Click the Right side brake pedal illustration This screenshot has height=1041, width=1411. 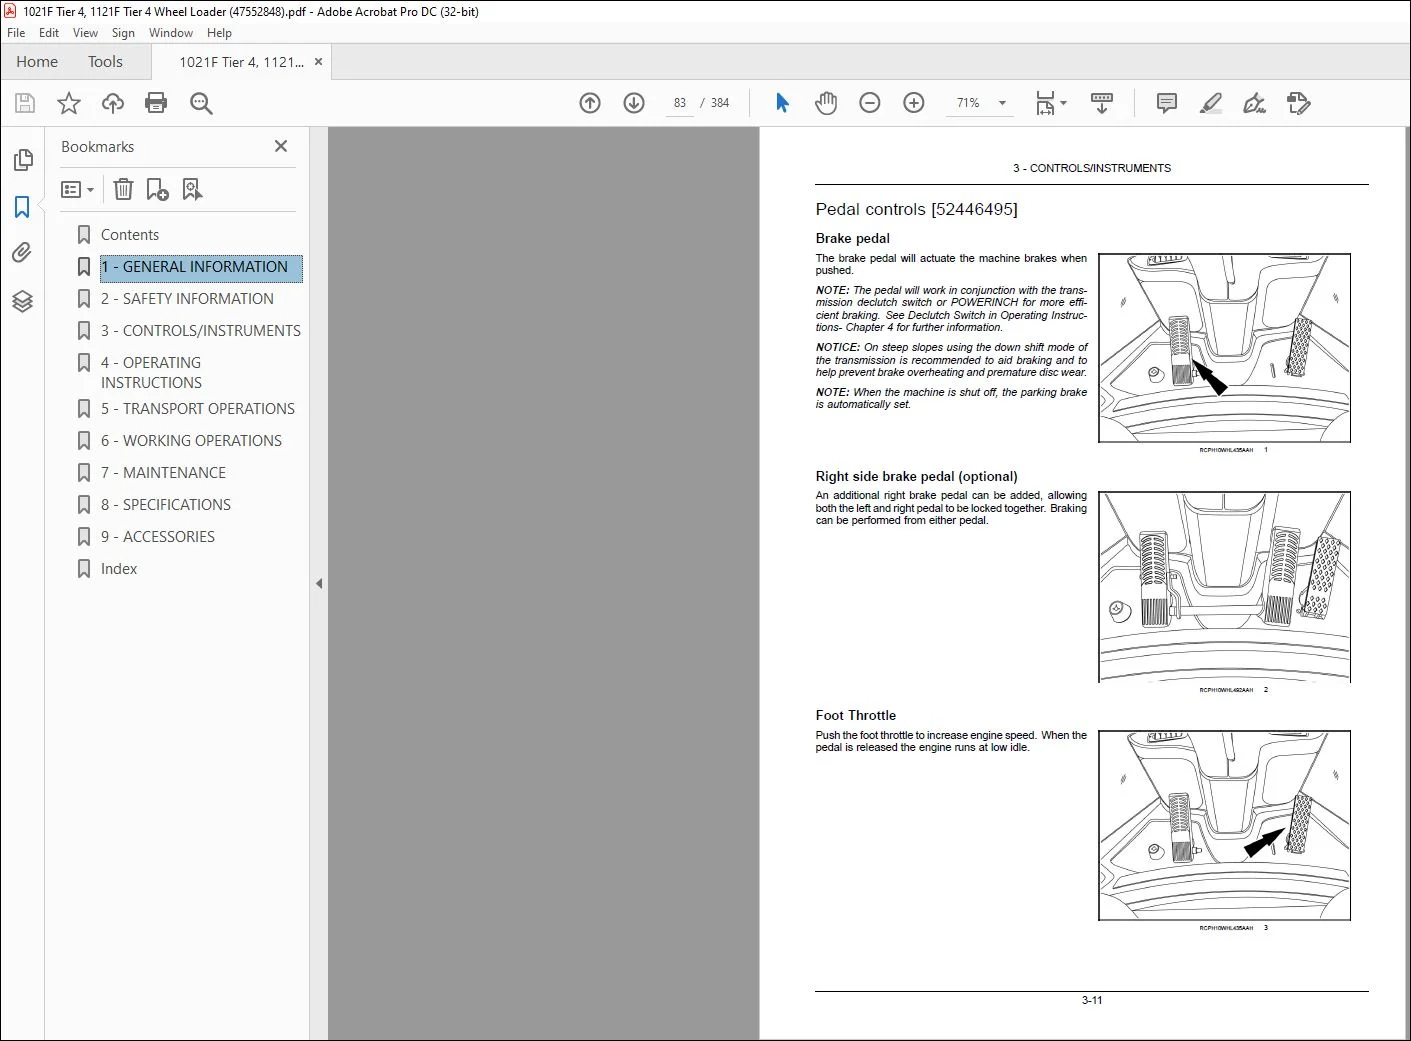coord(1224,587)
